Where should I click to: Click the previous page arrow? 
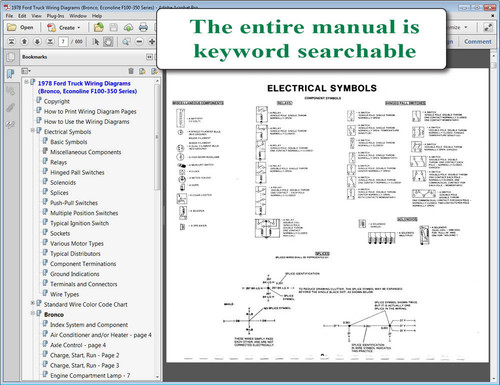tap(24, 42)
